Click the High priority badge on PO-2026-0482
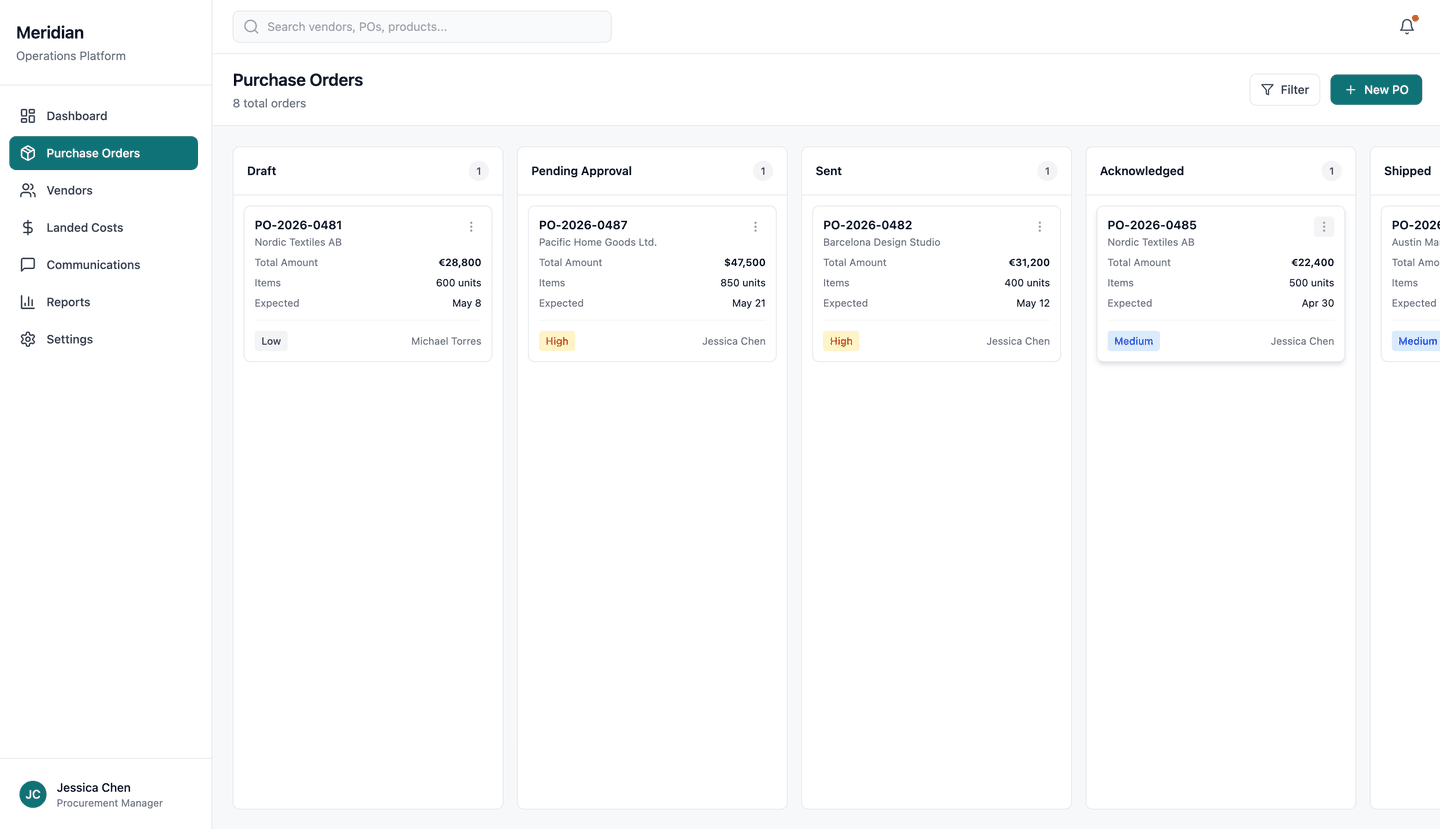Viewport: 1440px width, 829px height. [840, 341]
